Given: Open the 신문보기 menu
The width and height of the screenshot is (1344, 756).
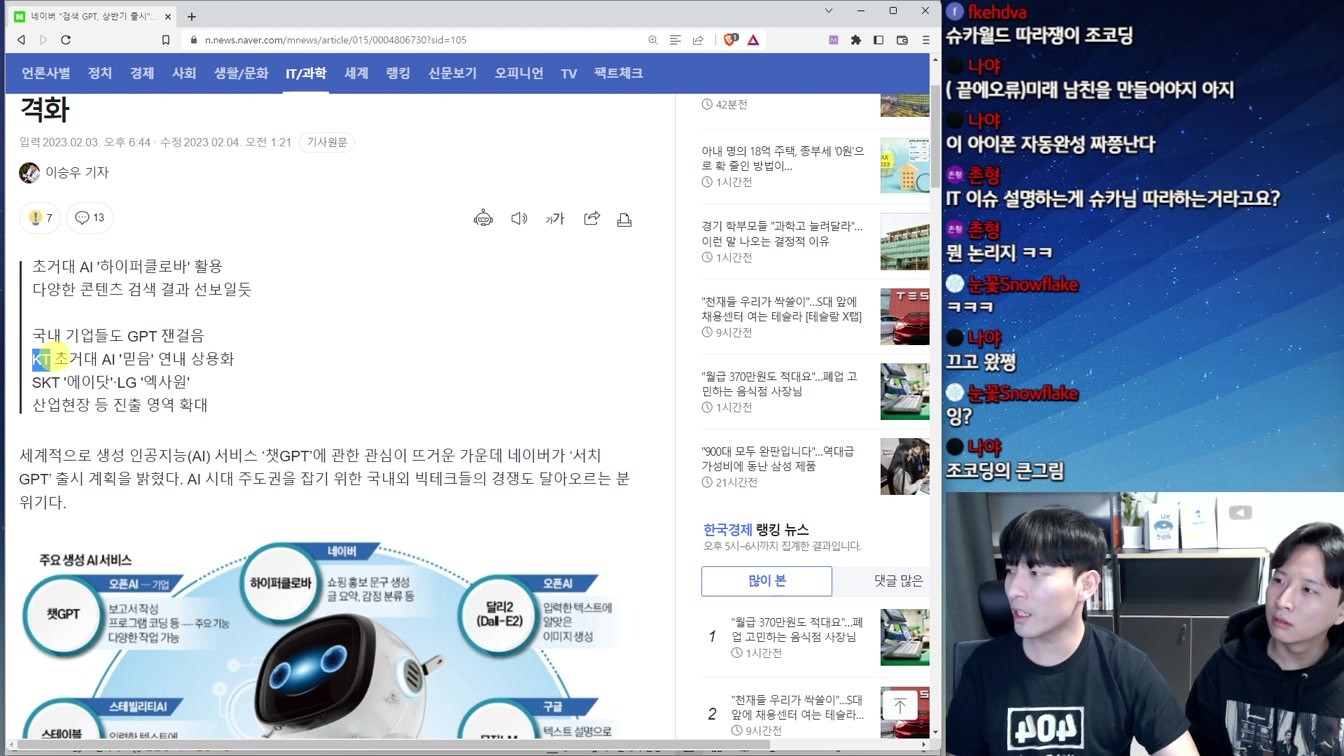Looking at the screenshot, I should 452,73.
